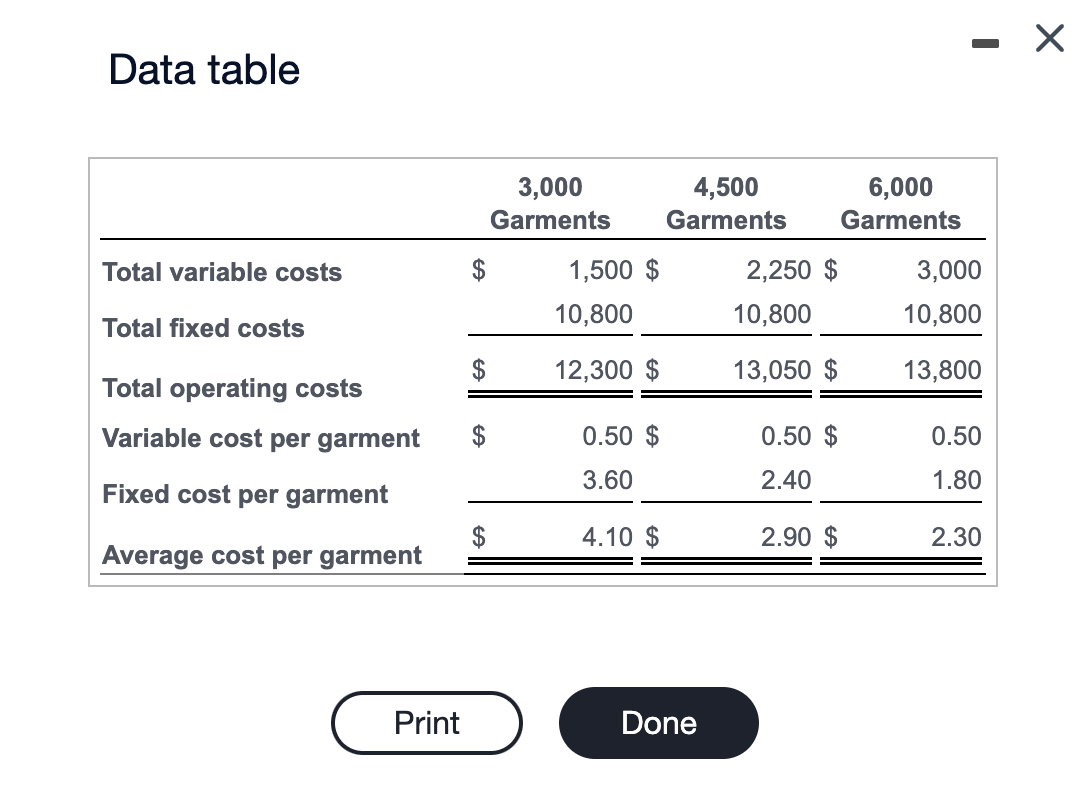This screenshot has height=800, width=1092.
Task: Click the minimize dash icon
Action: pyautogui.click(x=985, y=42)
